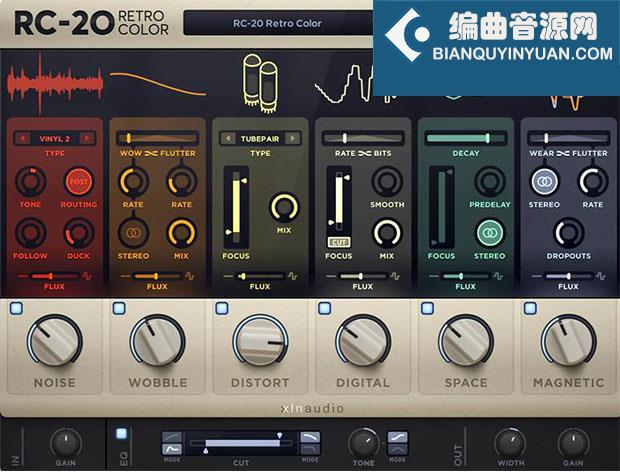Viewport: 620px width, 472px height.
Task: Click the Digital Flux slider
Action: point(363,276)
